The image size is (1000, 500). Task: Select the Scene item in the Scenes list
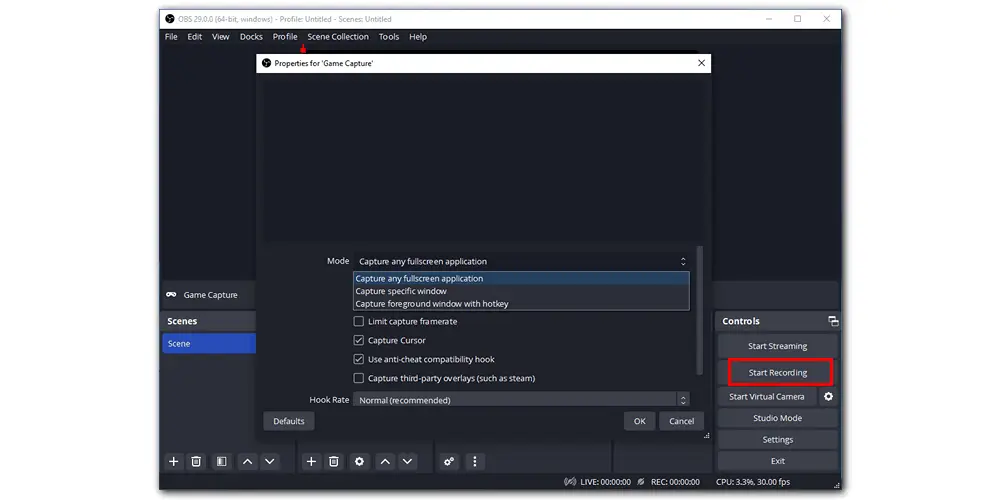[209, 344]
